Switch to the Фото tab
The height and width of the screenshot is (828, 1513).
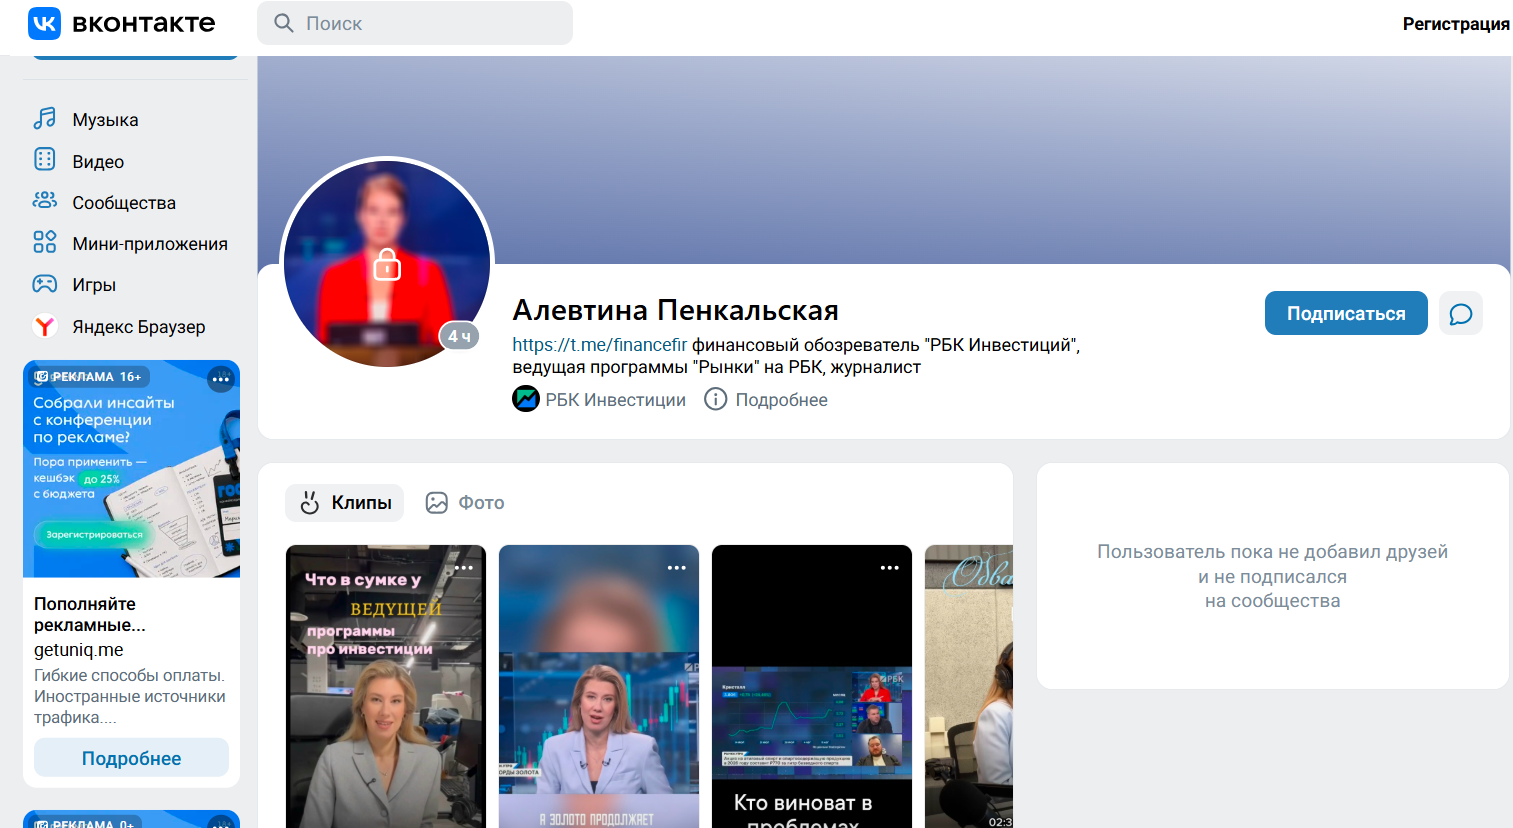click(x=465, y=502)
